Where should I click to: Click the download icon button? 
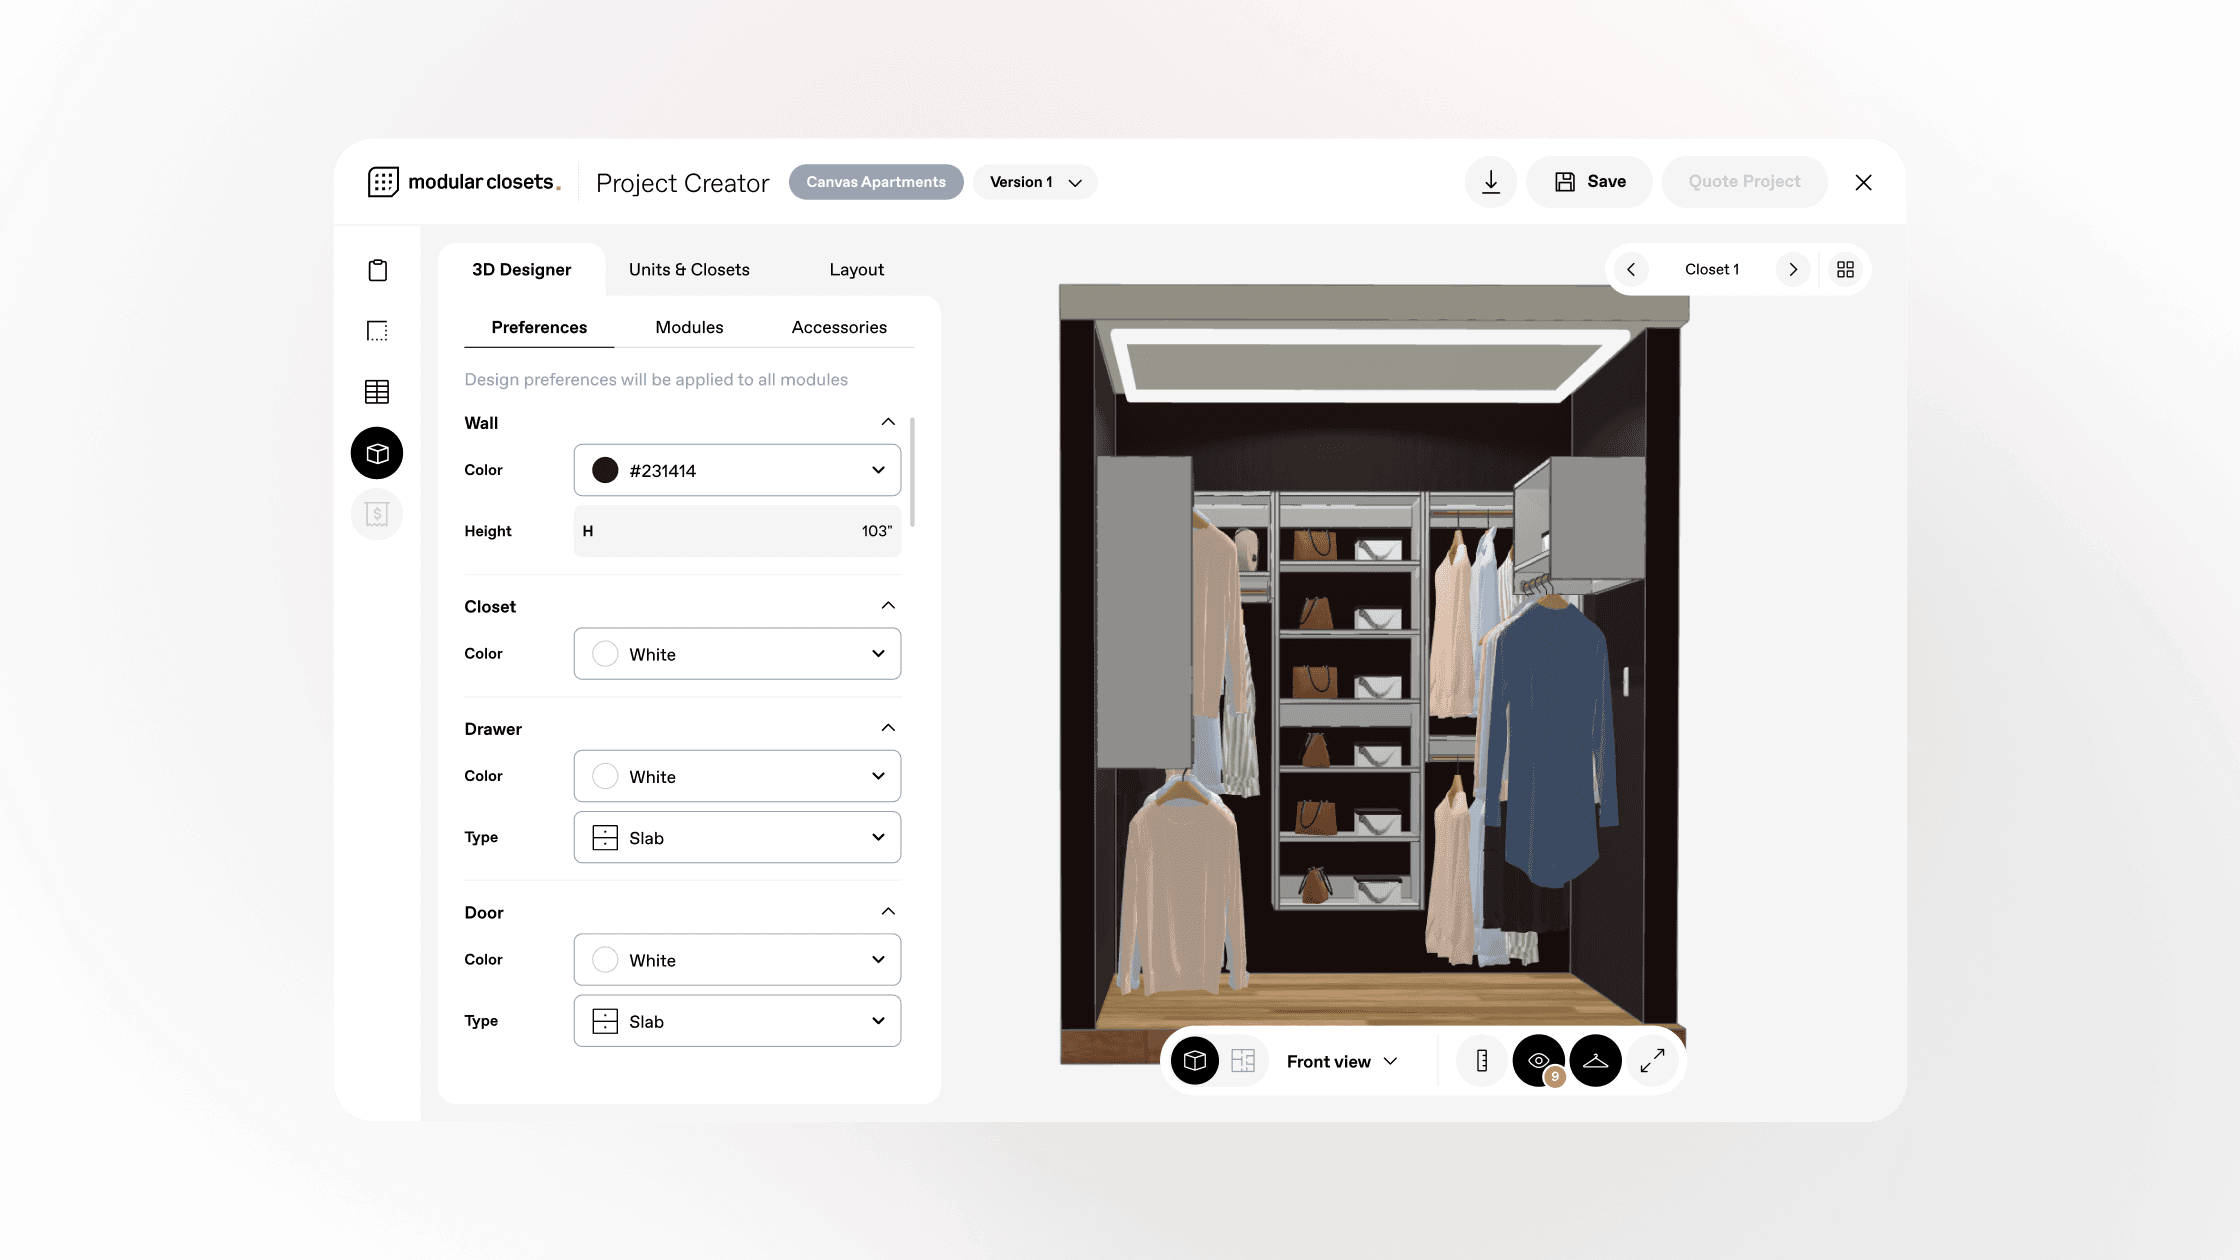click(x=1490, y=182)
